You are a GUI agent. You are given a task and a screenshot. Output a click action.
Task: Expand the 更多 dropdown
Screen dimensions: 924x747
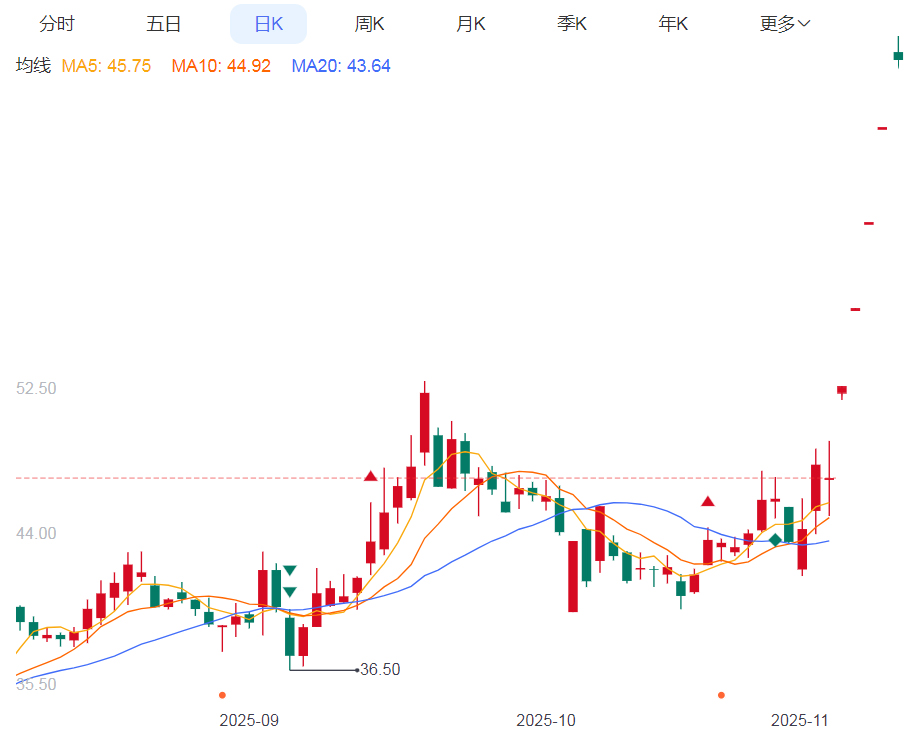coord(785,24)
